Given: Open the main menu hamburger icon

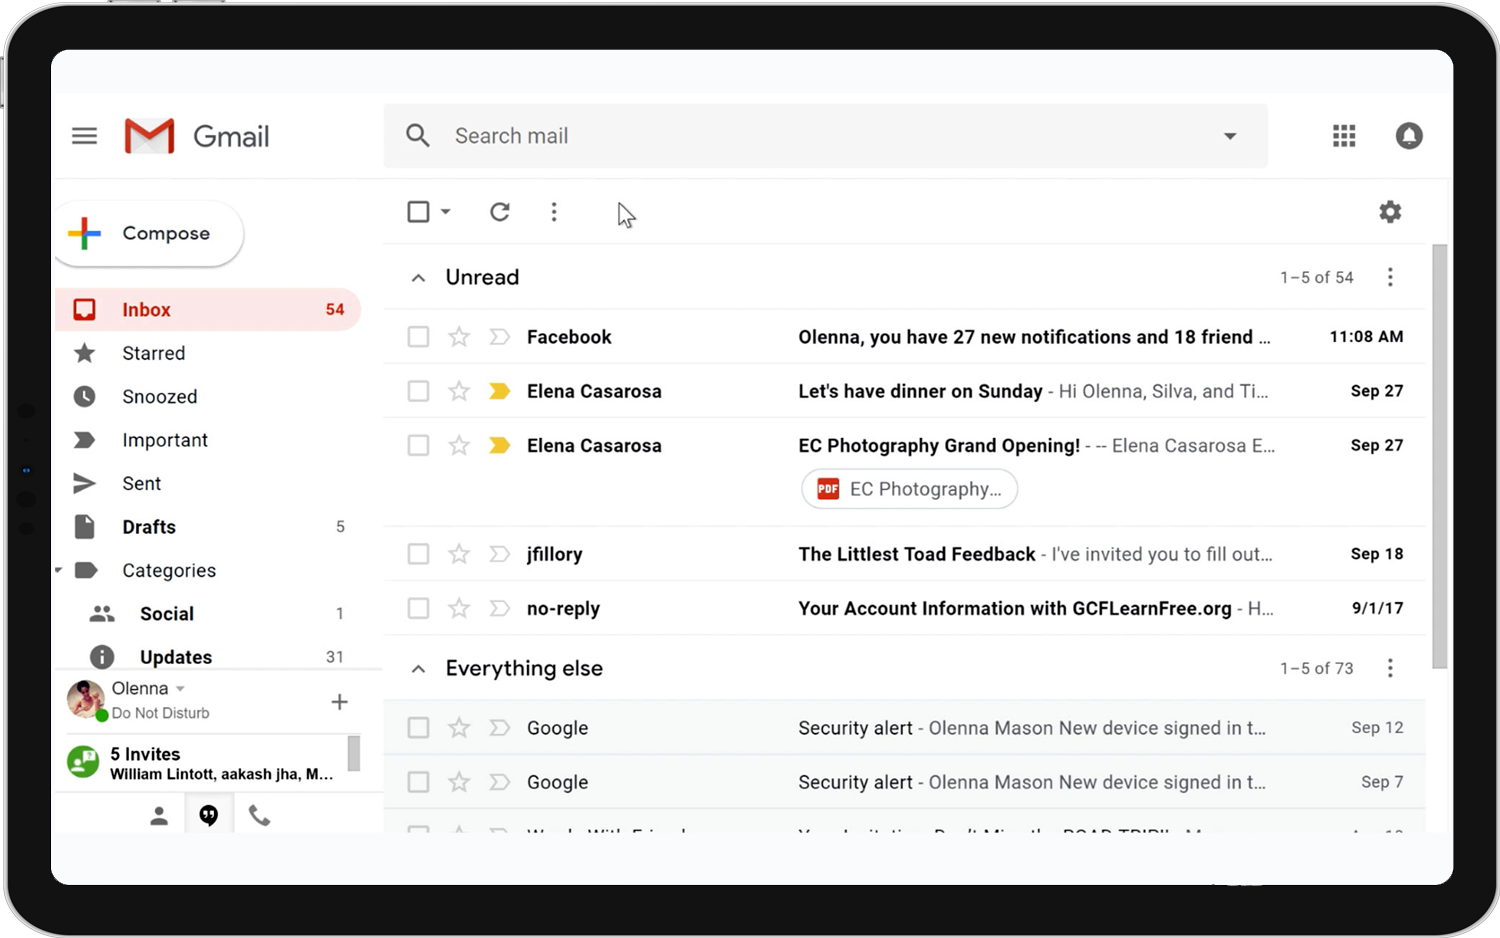Looking at the screenshot, I should (85, 136).
